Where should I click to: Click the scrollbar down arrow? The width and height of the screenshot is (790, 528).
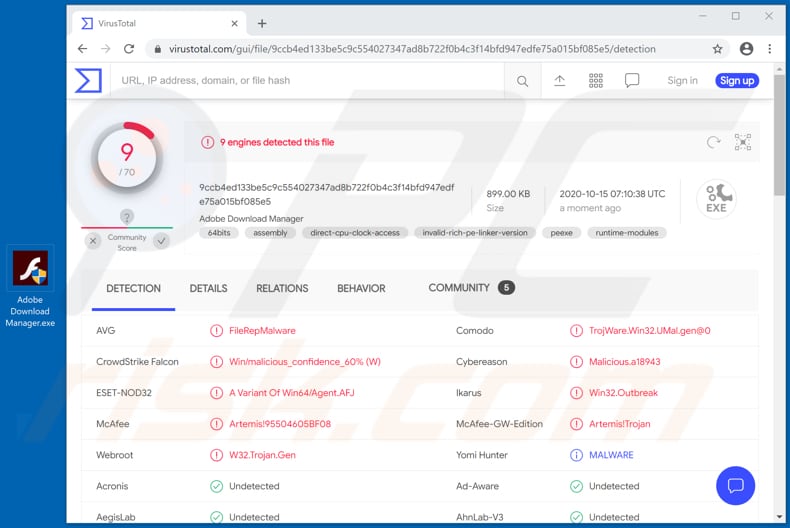pyautogui.click(x=779, y=517)
